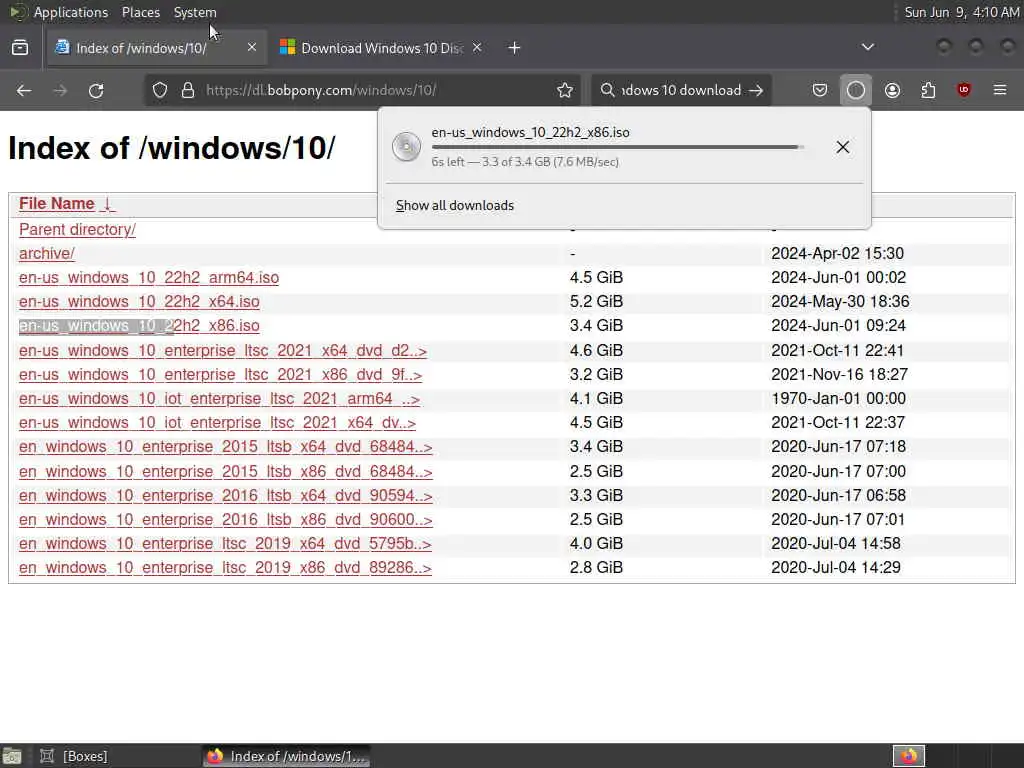
Task: Switch to Download Windows 10 Disc tab
Action: (382, 48)
